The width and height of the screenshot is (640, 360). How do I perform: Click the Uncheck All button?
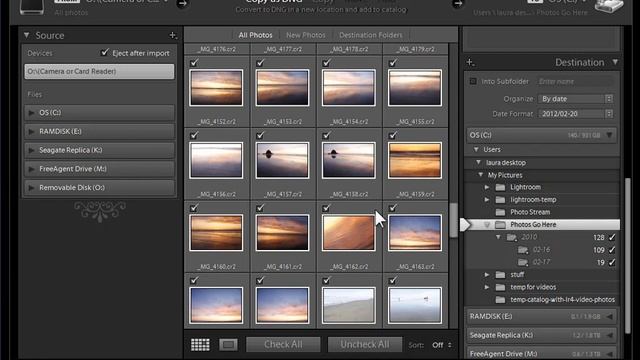pos(365,344)
